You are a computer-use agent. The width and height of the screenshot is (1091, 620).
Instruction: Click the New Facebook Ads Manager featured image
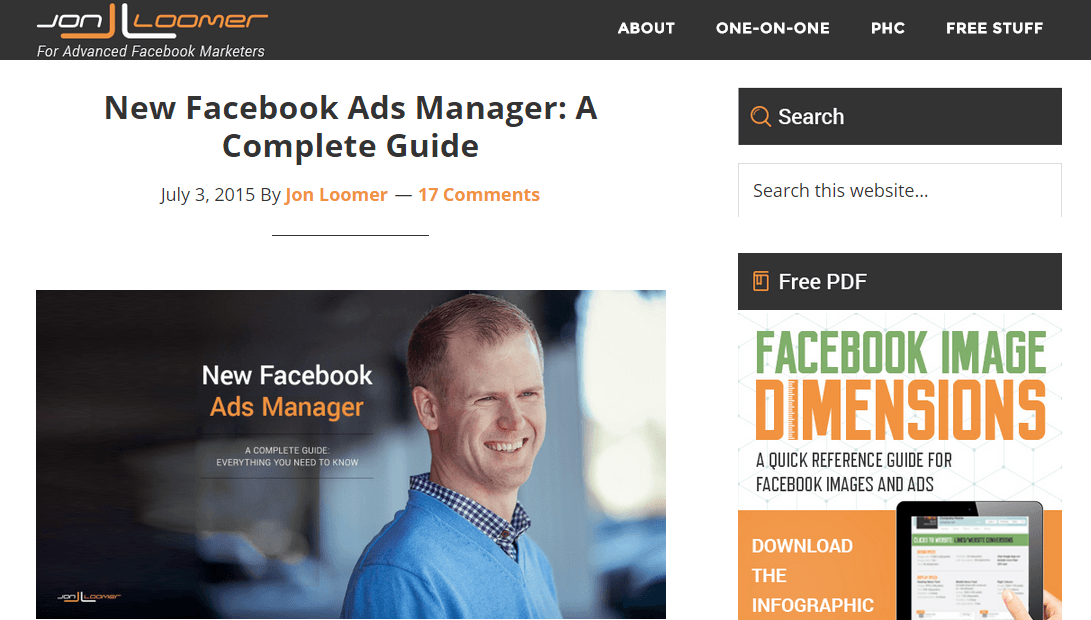click(351, 454)
